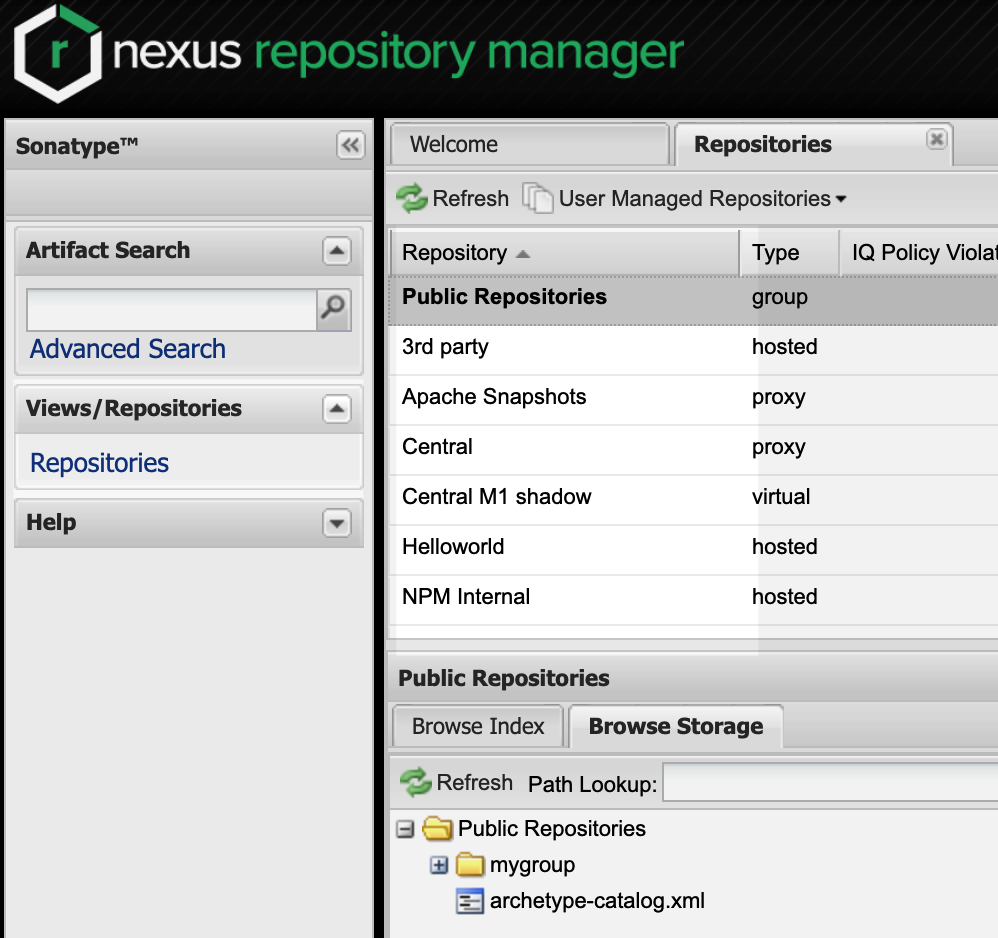Expand the Help panel
The image size is (998, 938).
pos(337,523)
